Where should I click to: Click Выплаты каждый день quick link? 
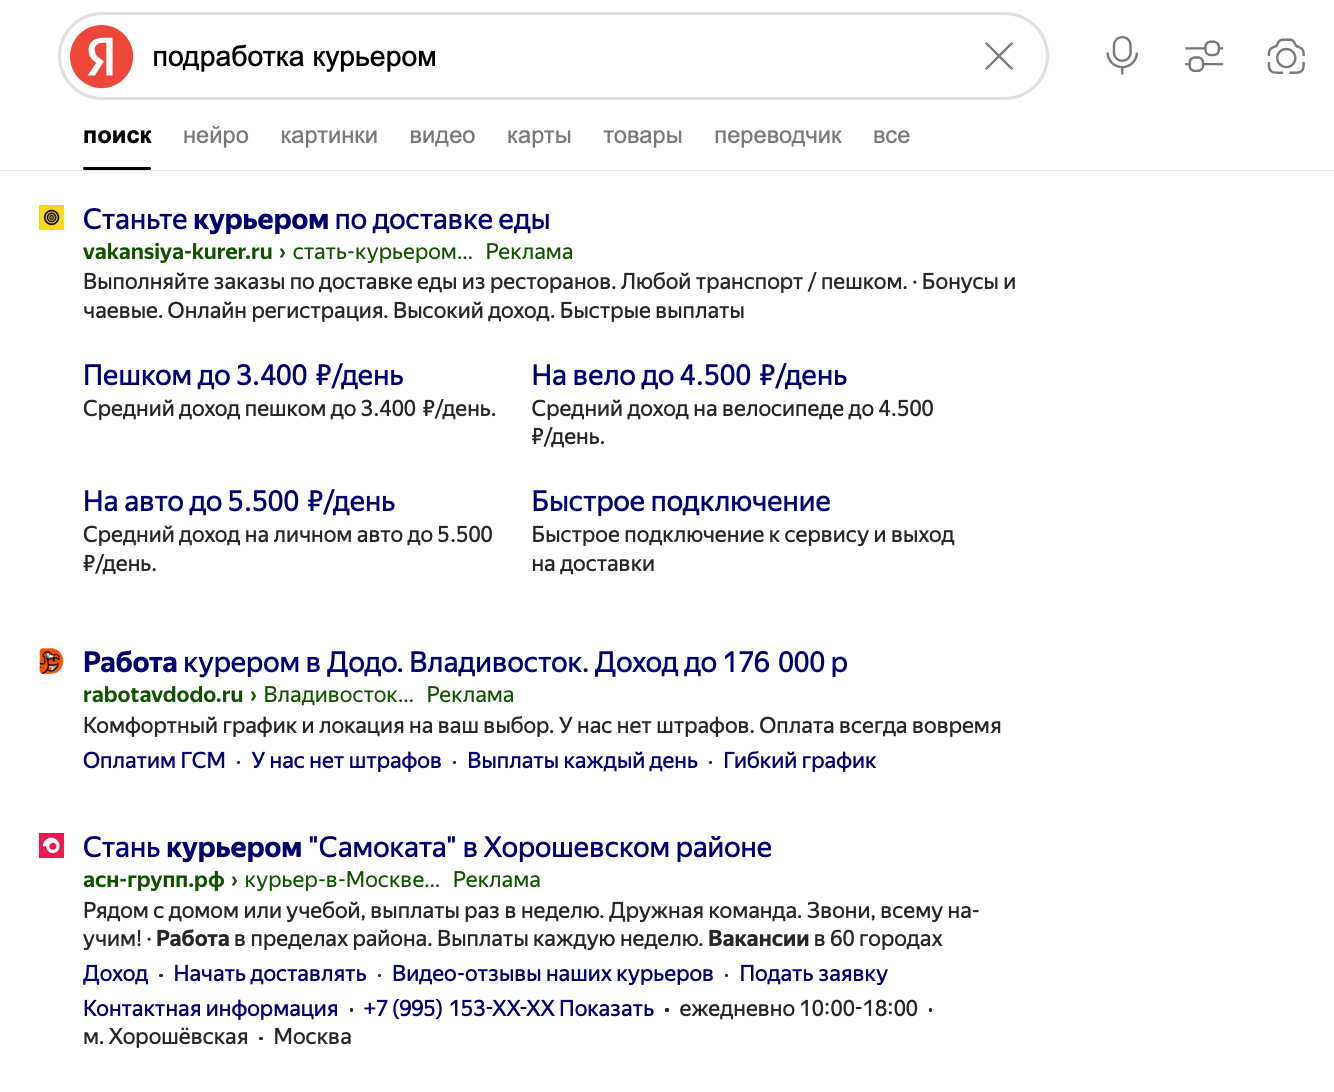[582, 760]
